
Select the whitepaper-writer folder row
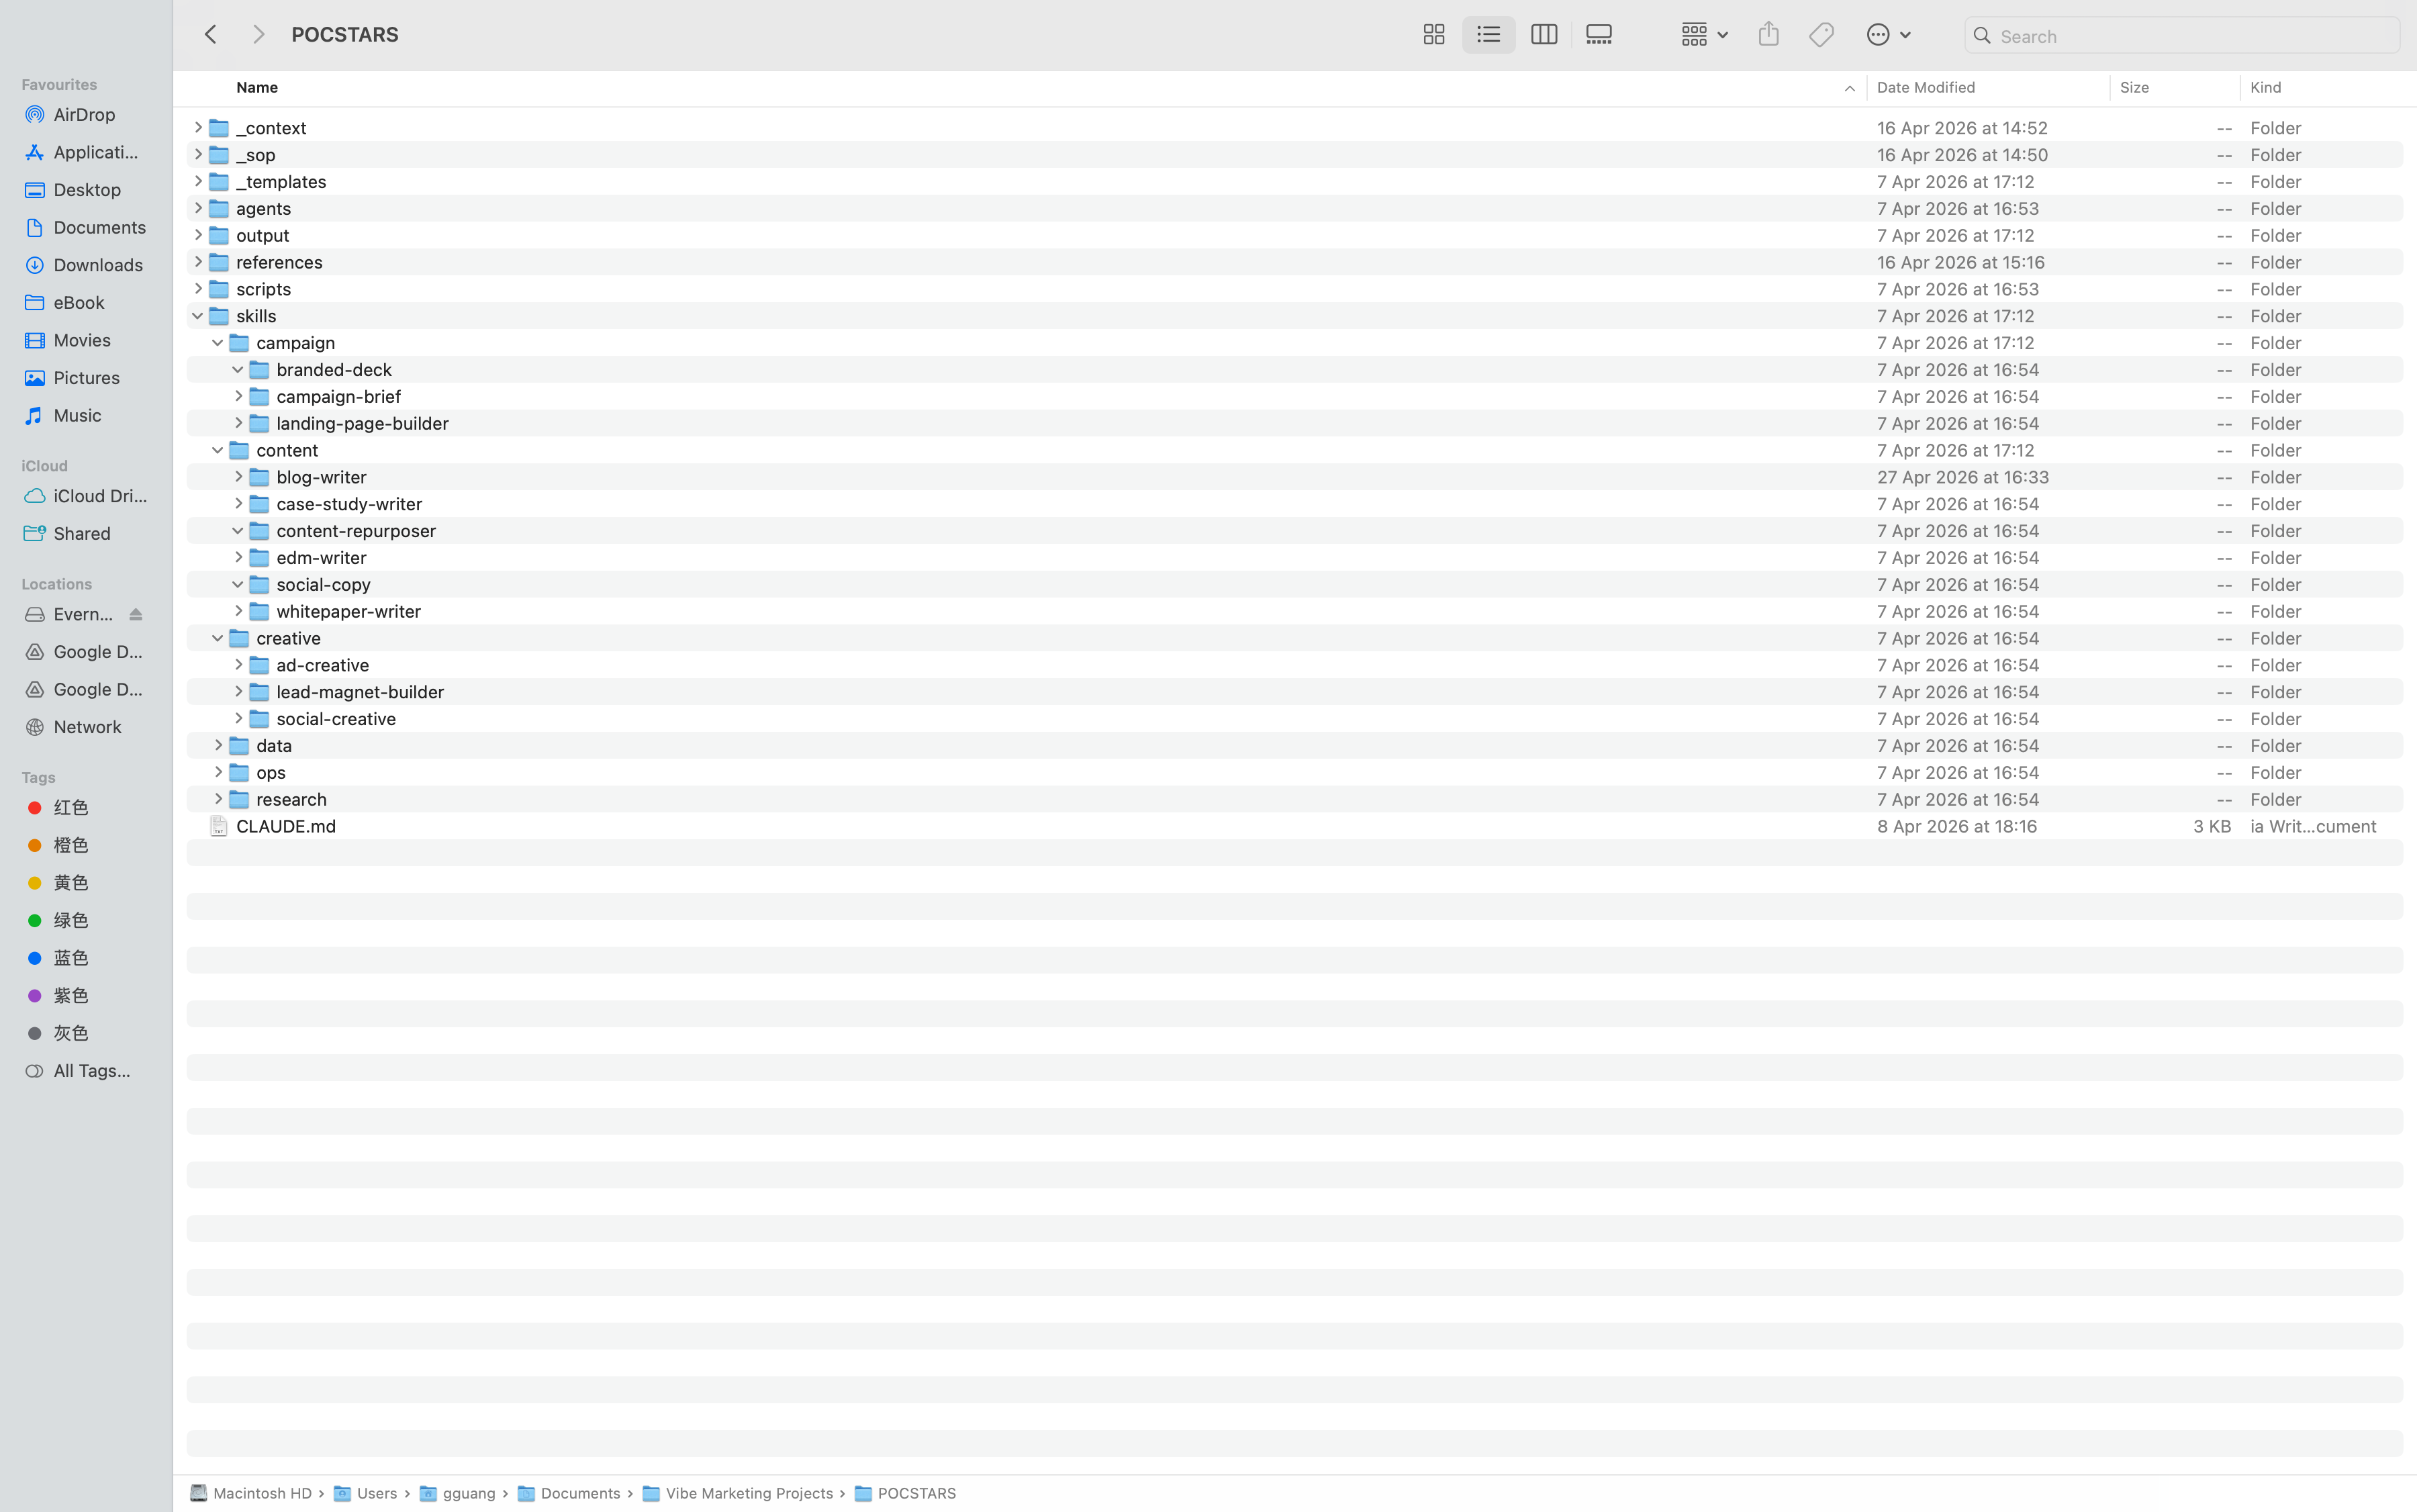pyautogui.click(x=1294, y=611)
